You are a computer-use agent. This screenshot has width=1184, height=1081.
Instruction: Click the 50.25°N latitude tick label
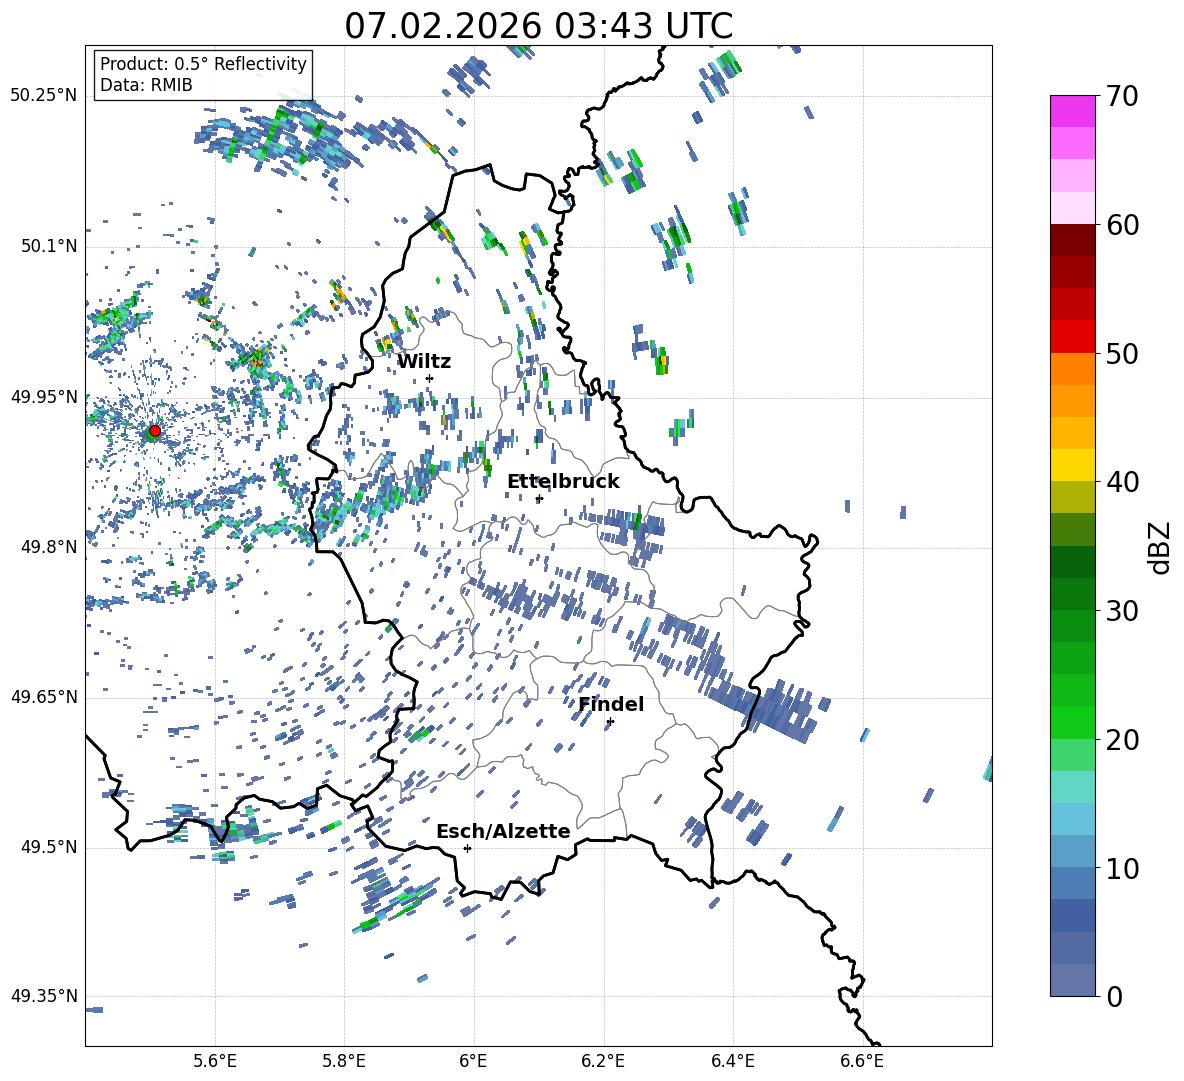(43, 96)
